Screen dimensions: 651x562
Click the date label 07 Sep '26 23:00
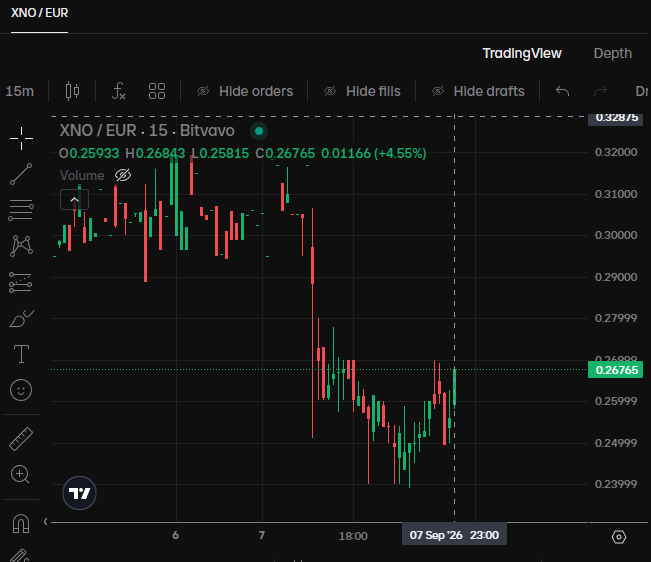click(x=454, y=535)
